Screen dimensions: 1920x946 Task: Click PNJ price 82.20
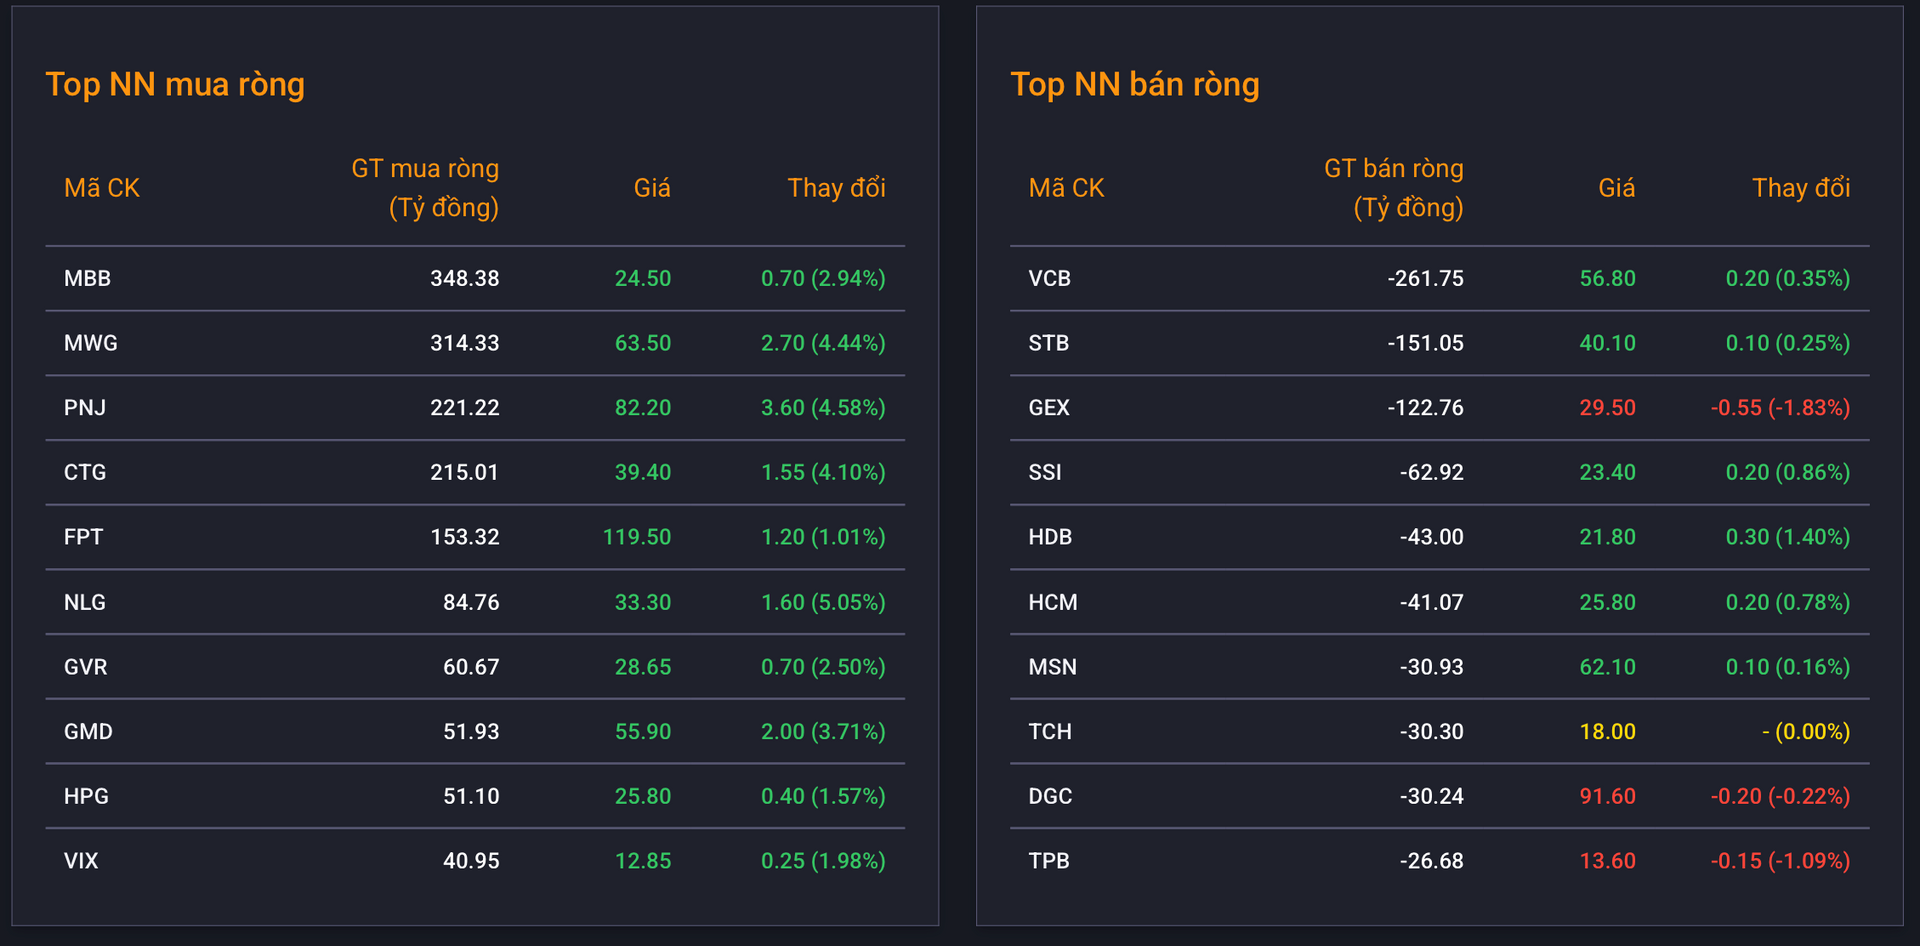(x=643, y=408)
